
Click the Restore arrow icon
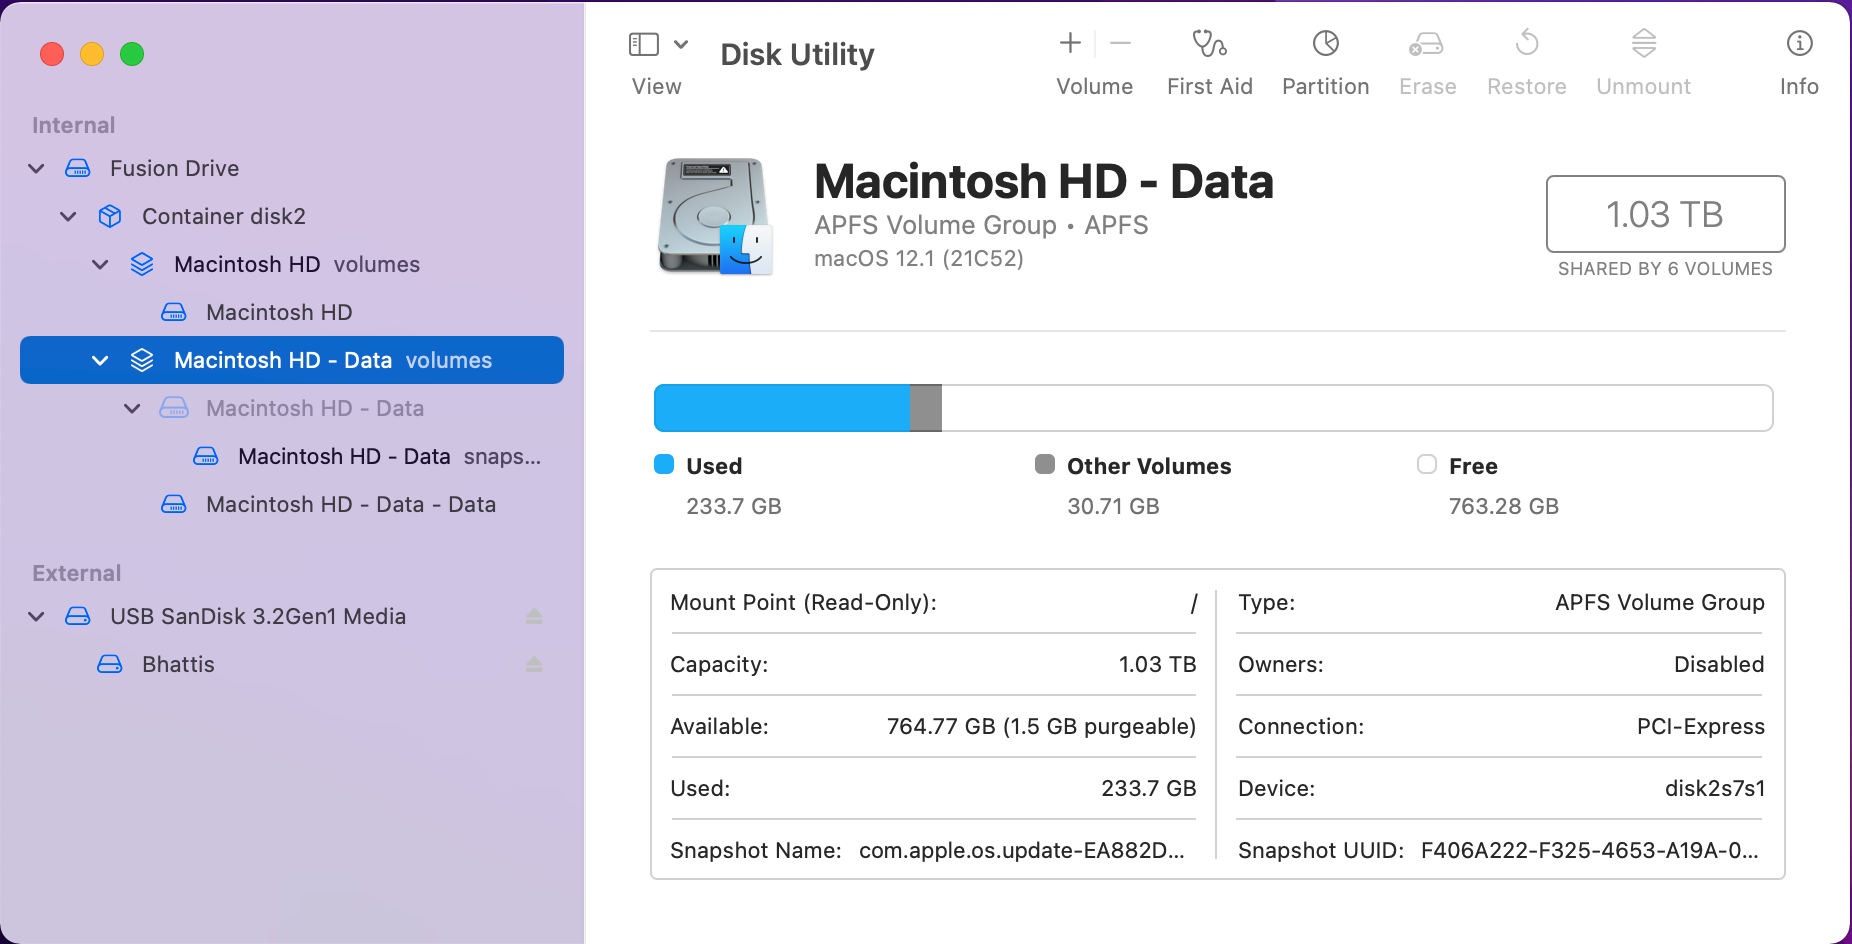click(1527, 43)
